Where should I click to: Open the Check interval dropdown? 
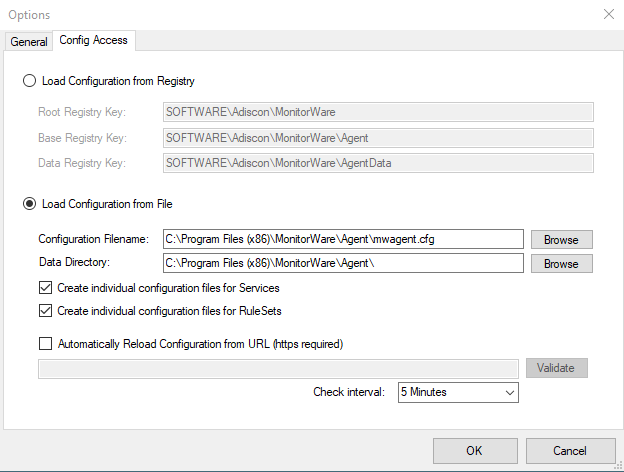458,392
